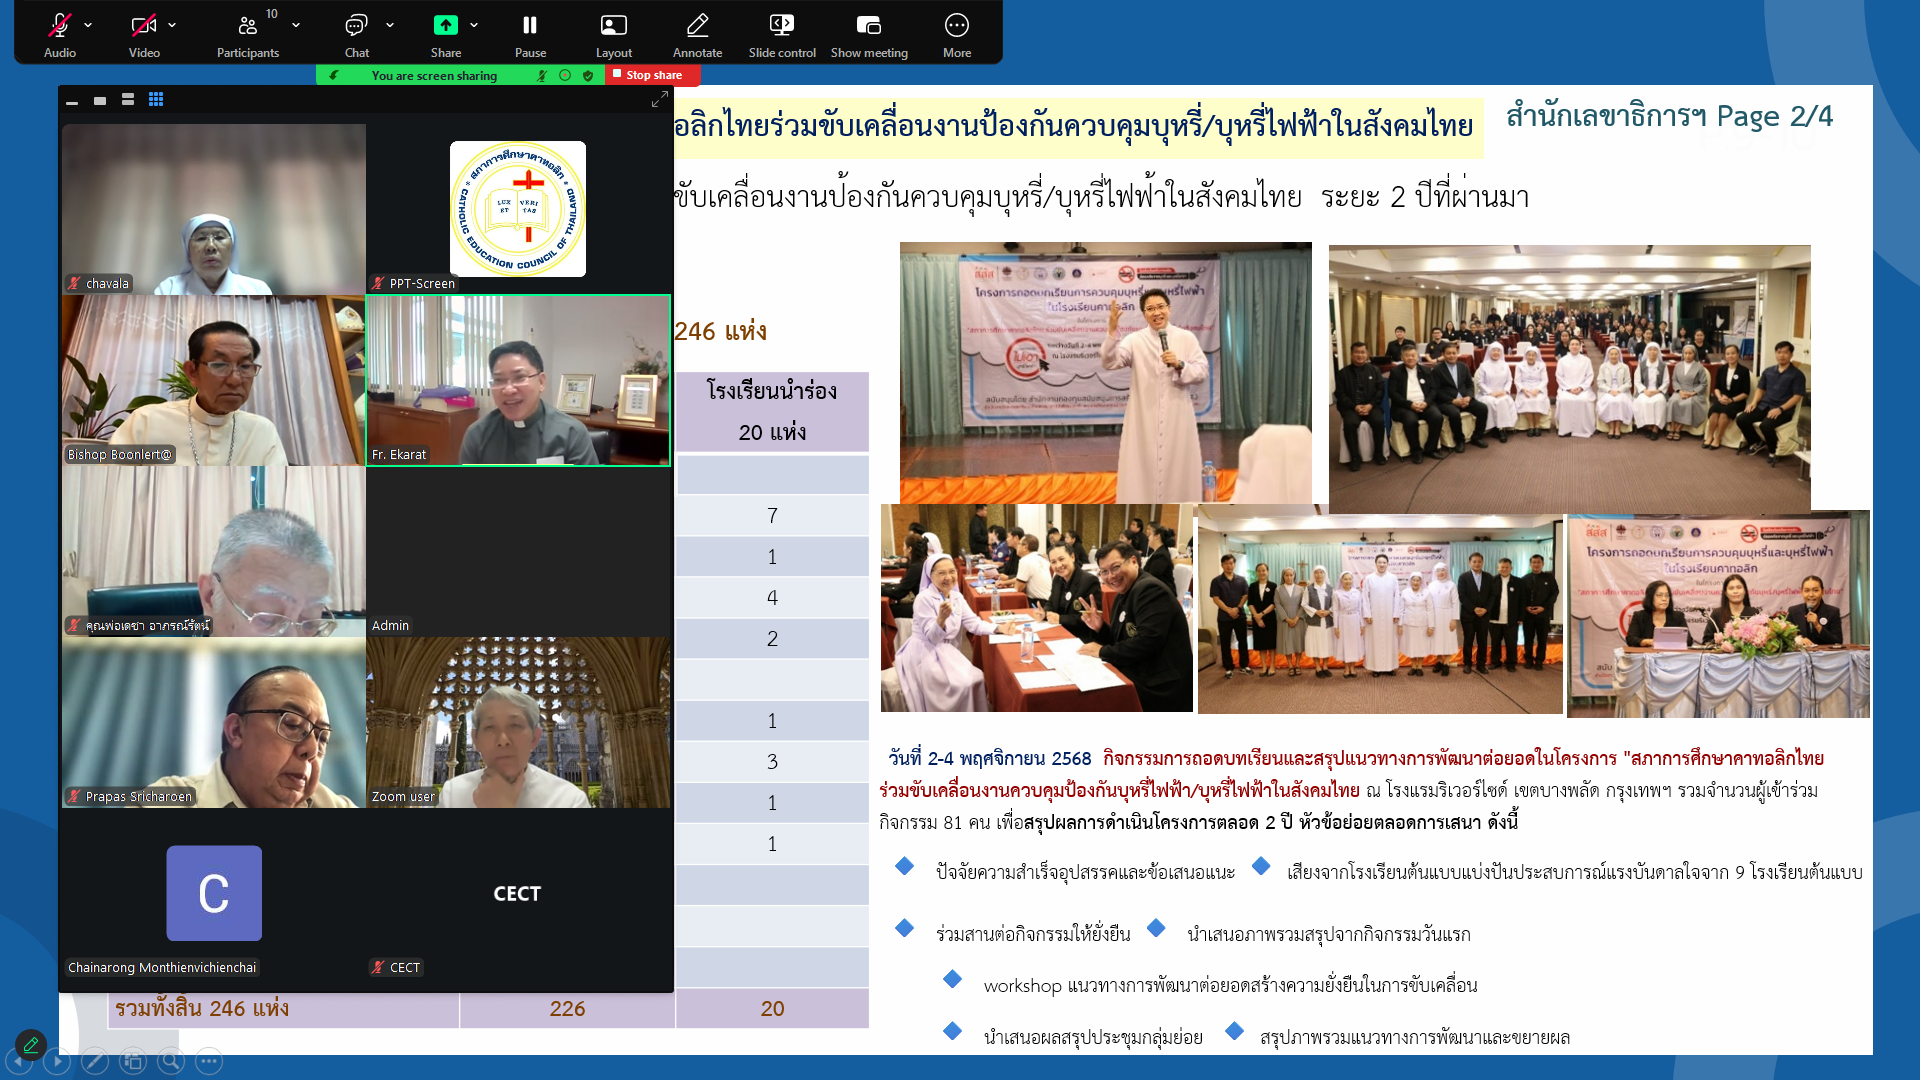Click the green Share icon
This screenshot has height=1080, width=1920.
[445, 26]
